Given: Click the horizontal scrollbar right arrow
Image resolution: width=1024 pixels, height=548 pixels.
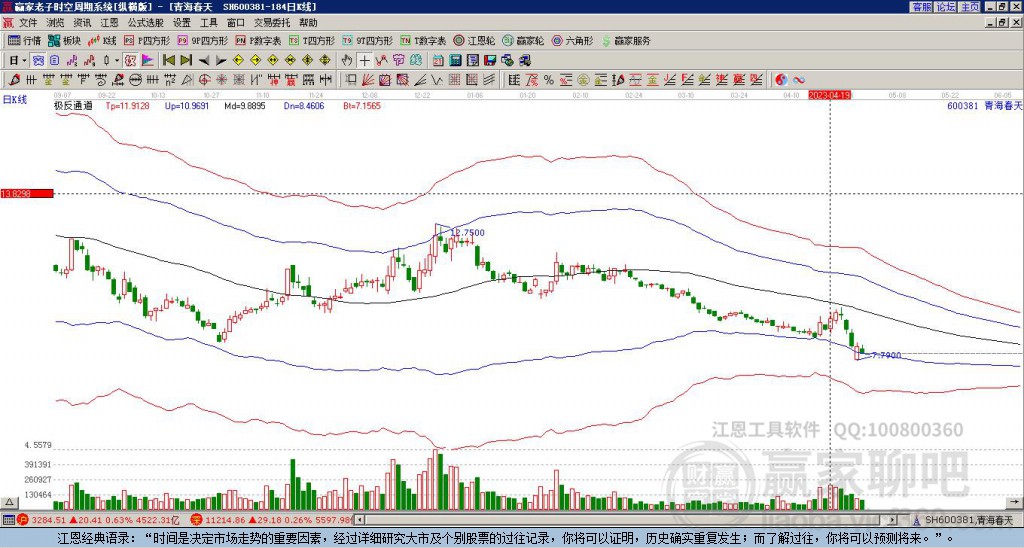Looking at the screenshot, I should click(893, 520).
